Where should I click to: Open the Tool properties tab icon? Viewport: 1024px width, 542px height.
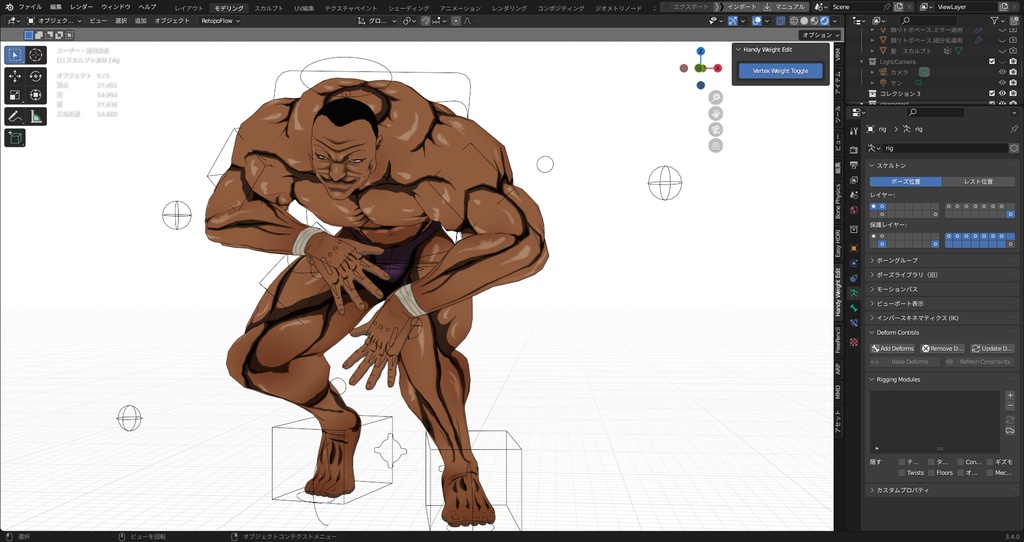[854, 131]
